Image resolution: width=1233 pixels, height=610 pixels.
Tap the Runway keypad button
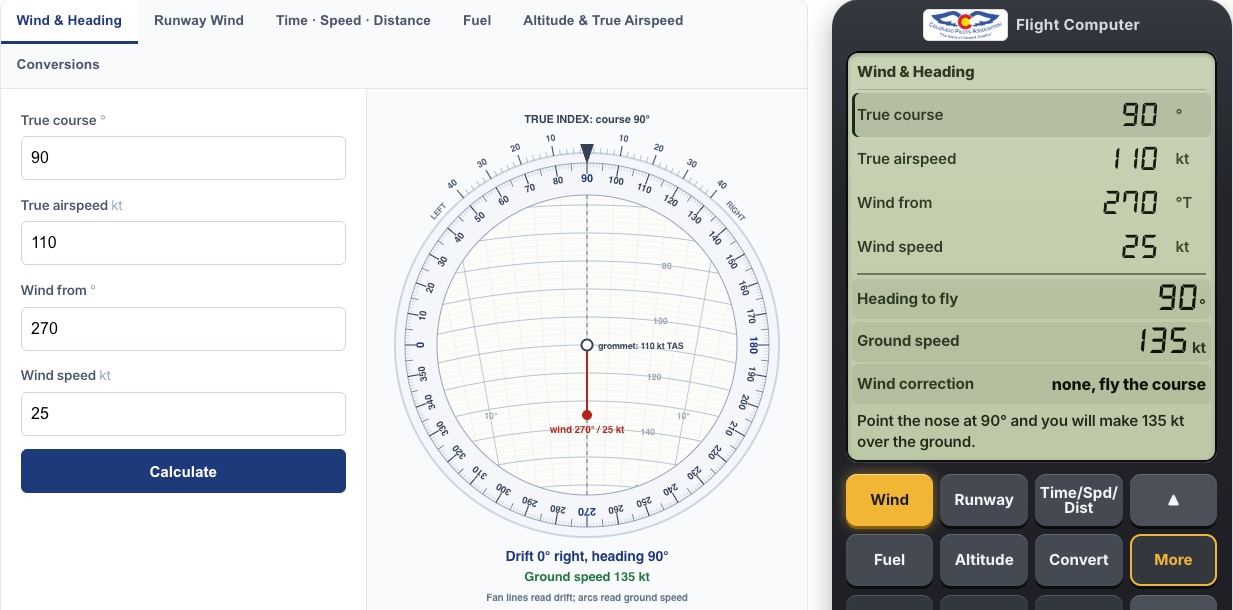click(984, 500)
